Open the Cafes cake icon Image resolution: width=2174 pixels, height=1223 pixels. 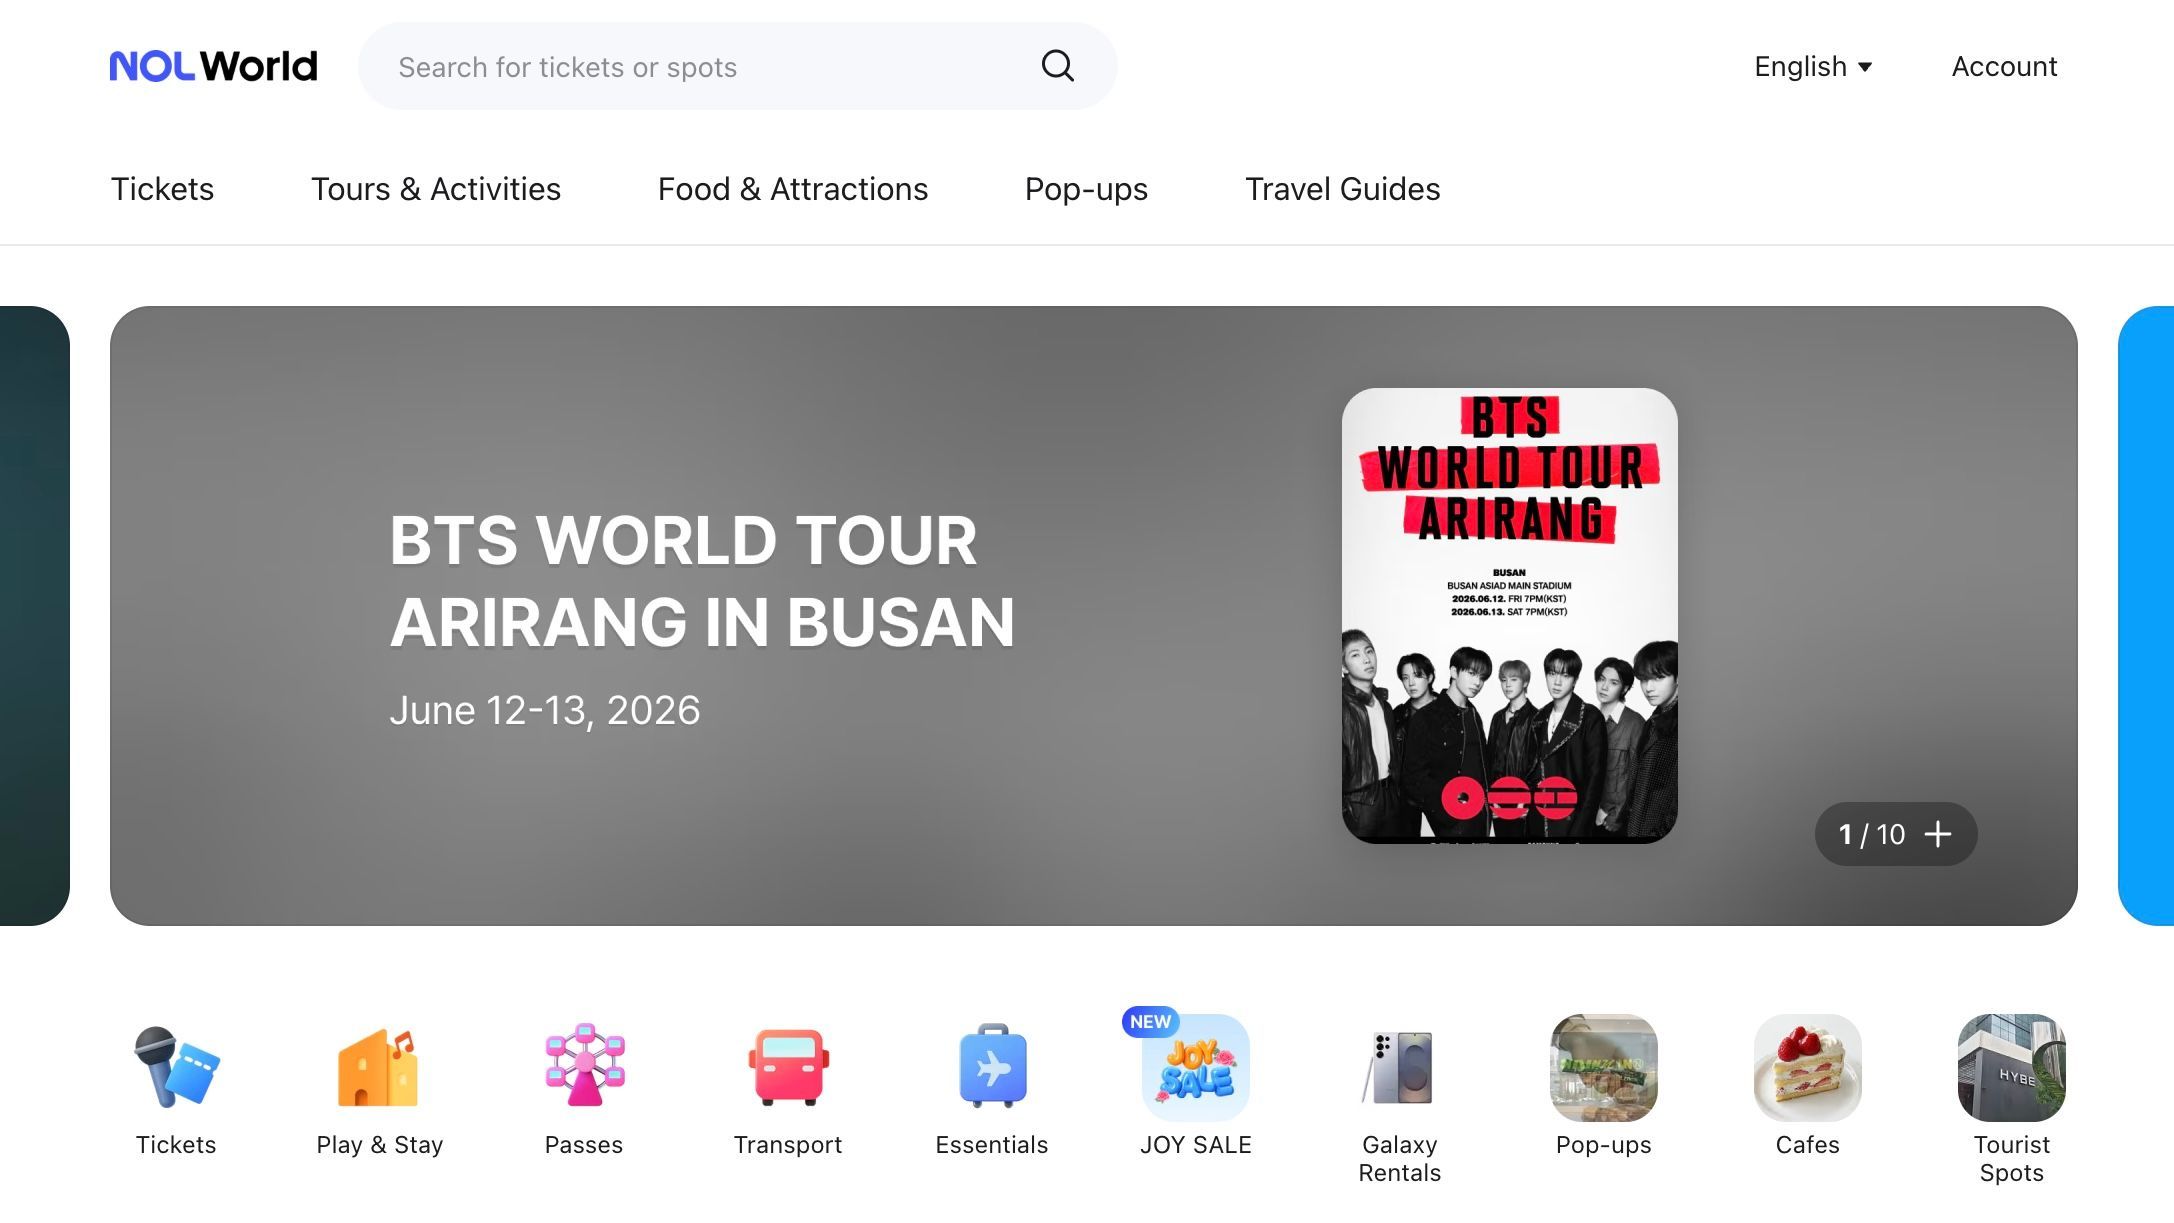tap(1808, 1068)
